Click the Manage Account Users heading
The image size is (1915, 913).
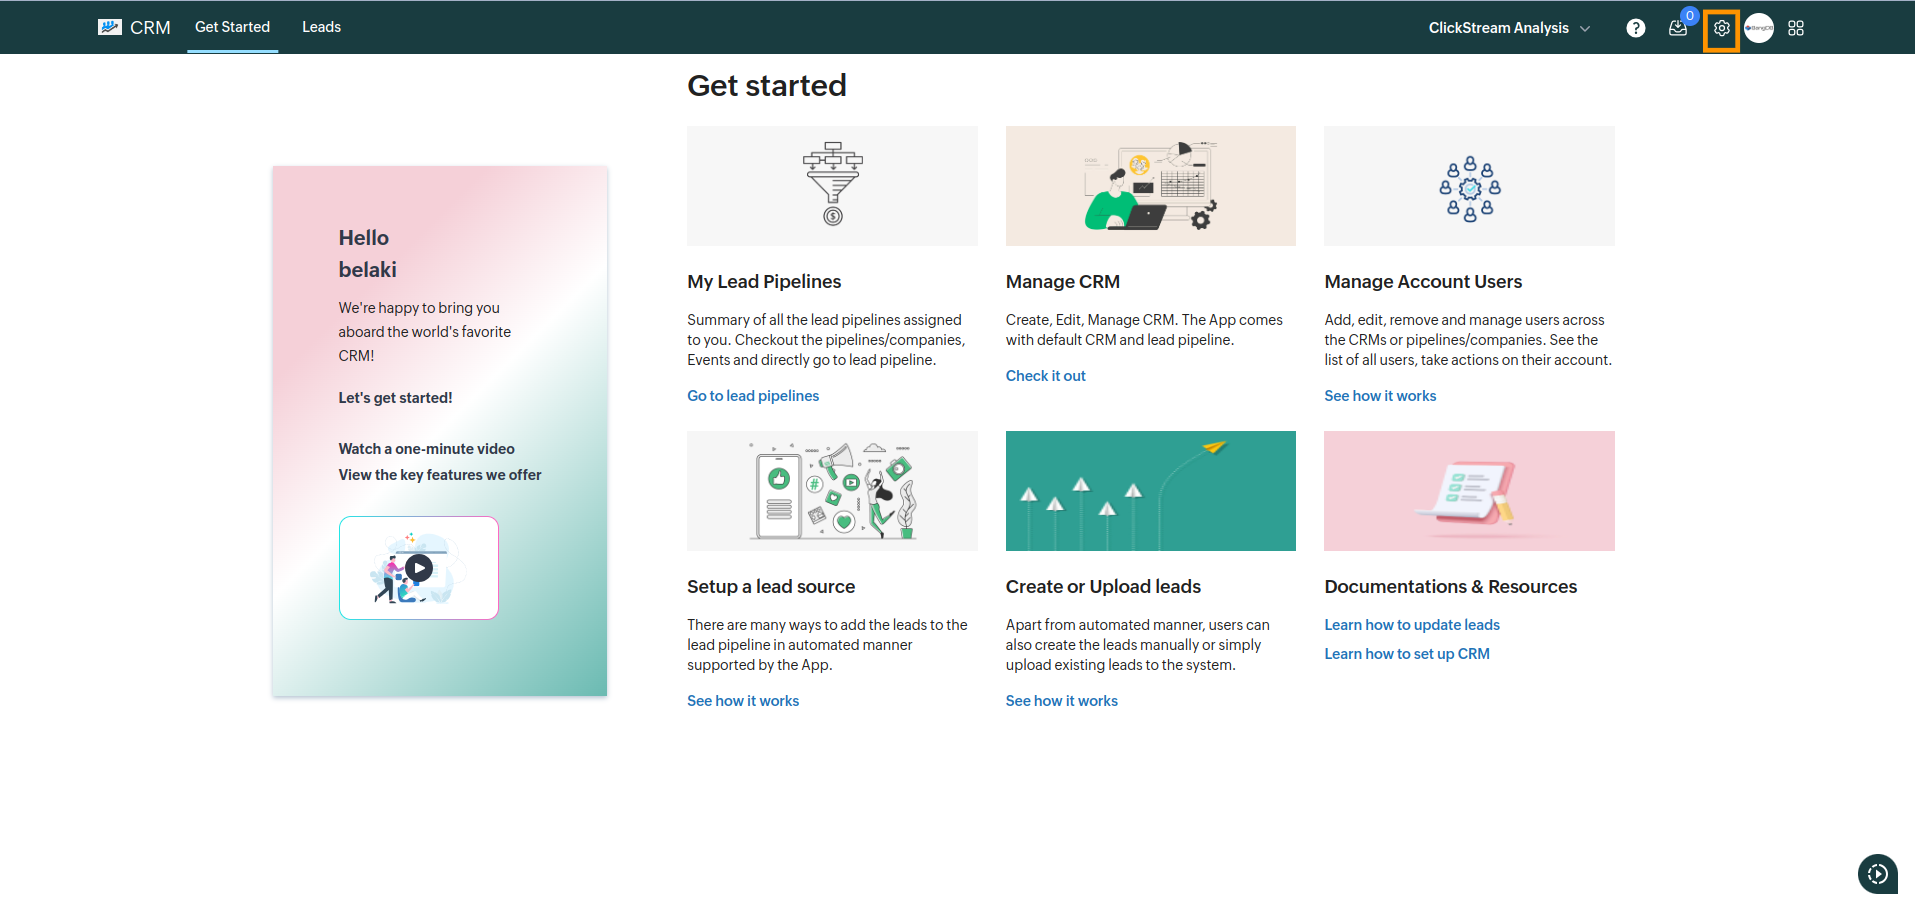coord(1423,282)
